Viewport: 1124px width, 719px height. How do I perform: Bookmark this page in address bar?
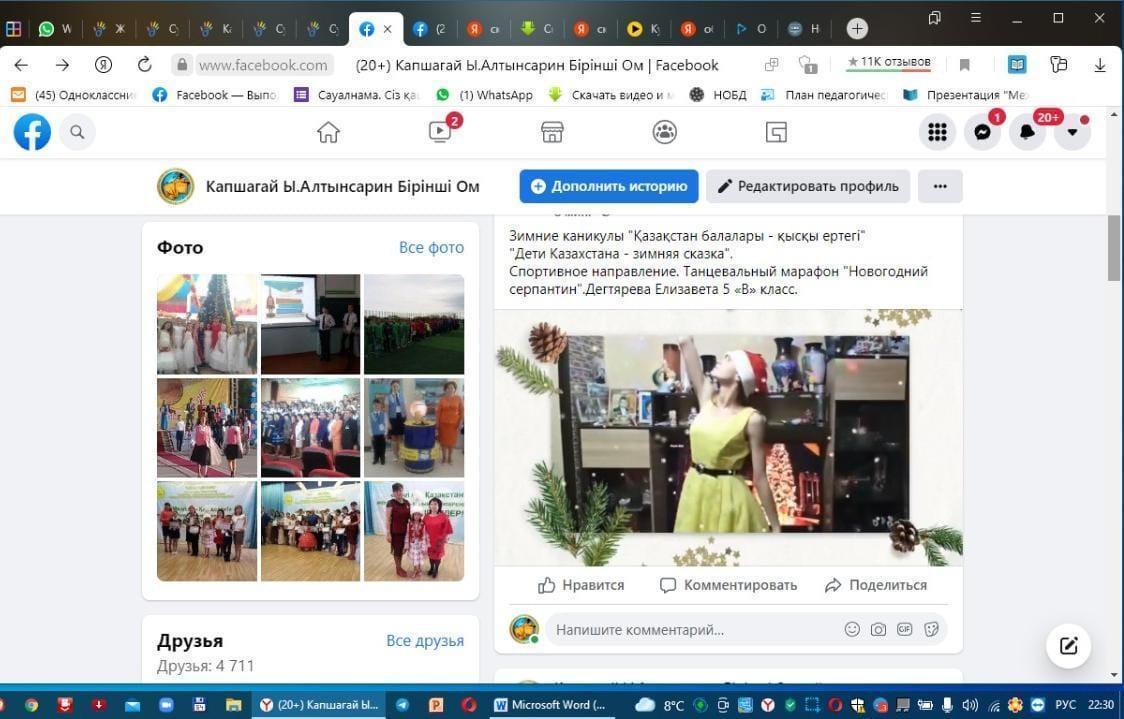click(965, 65)
